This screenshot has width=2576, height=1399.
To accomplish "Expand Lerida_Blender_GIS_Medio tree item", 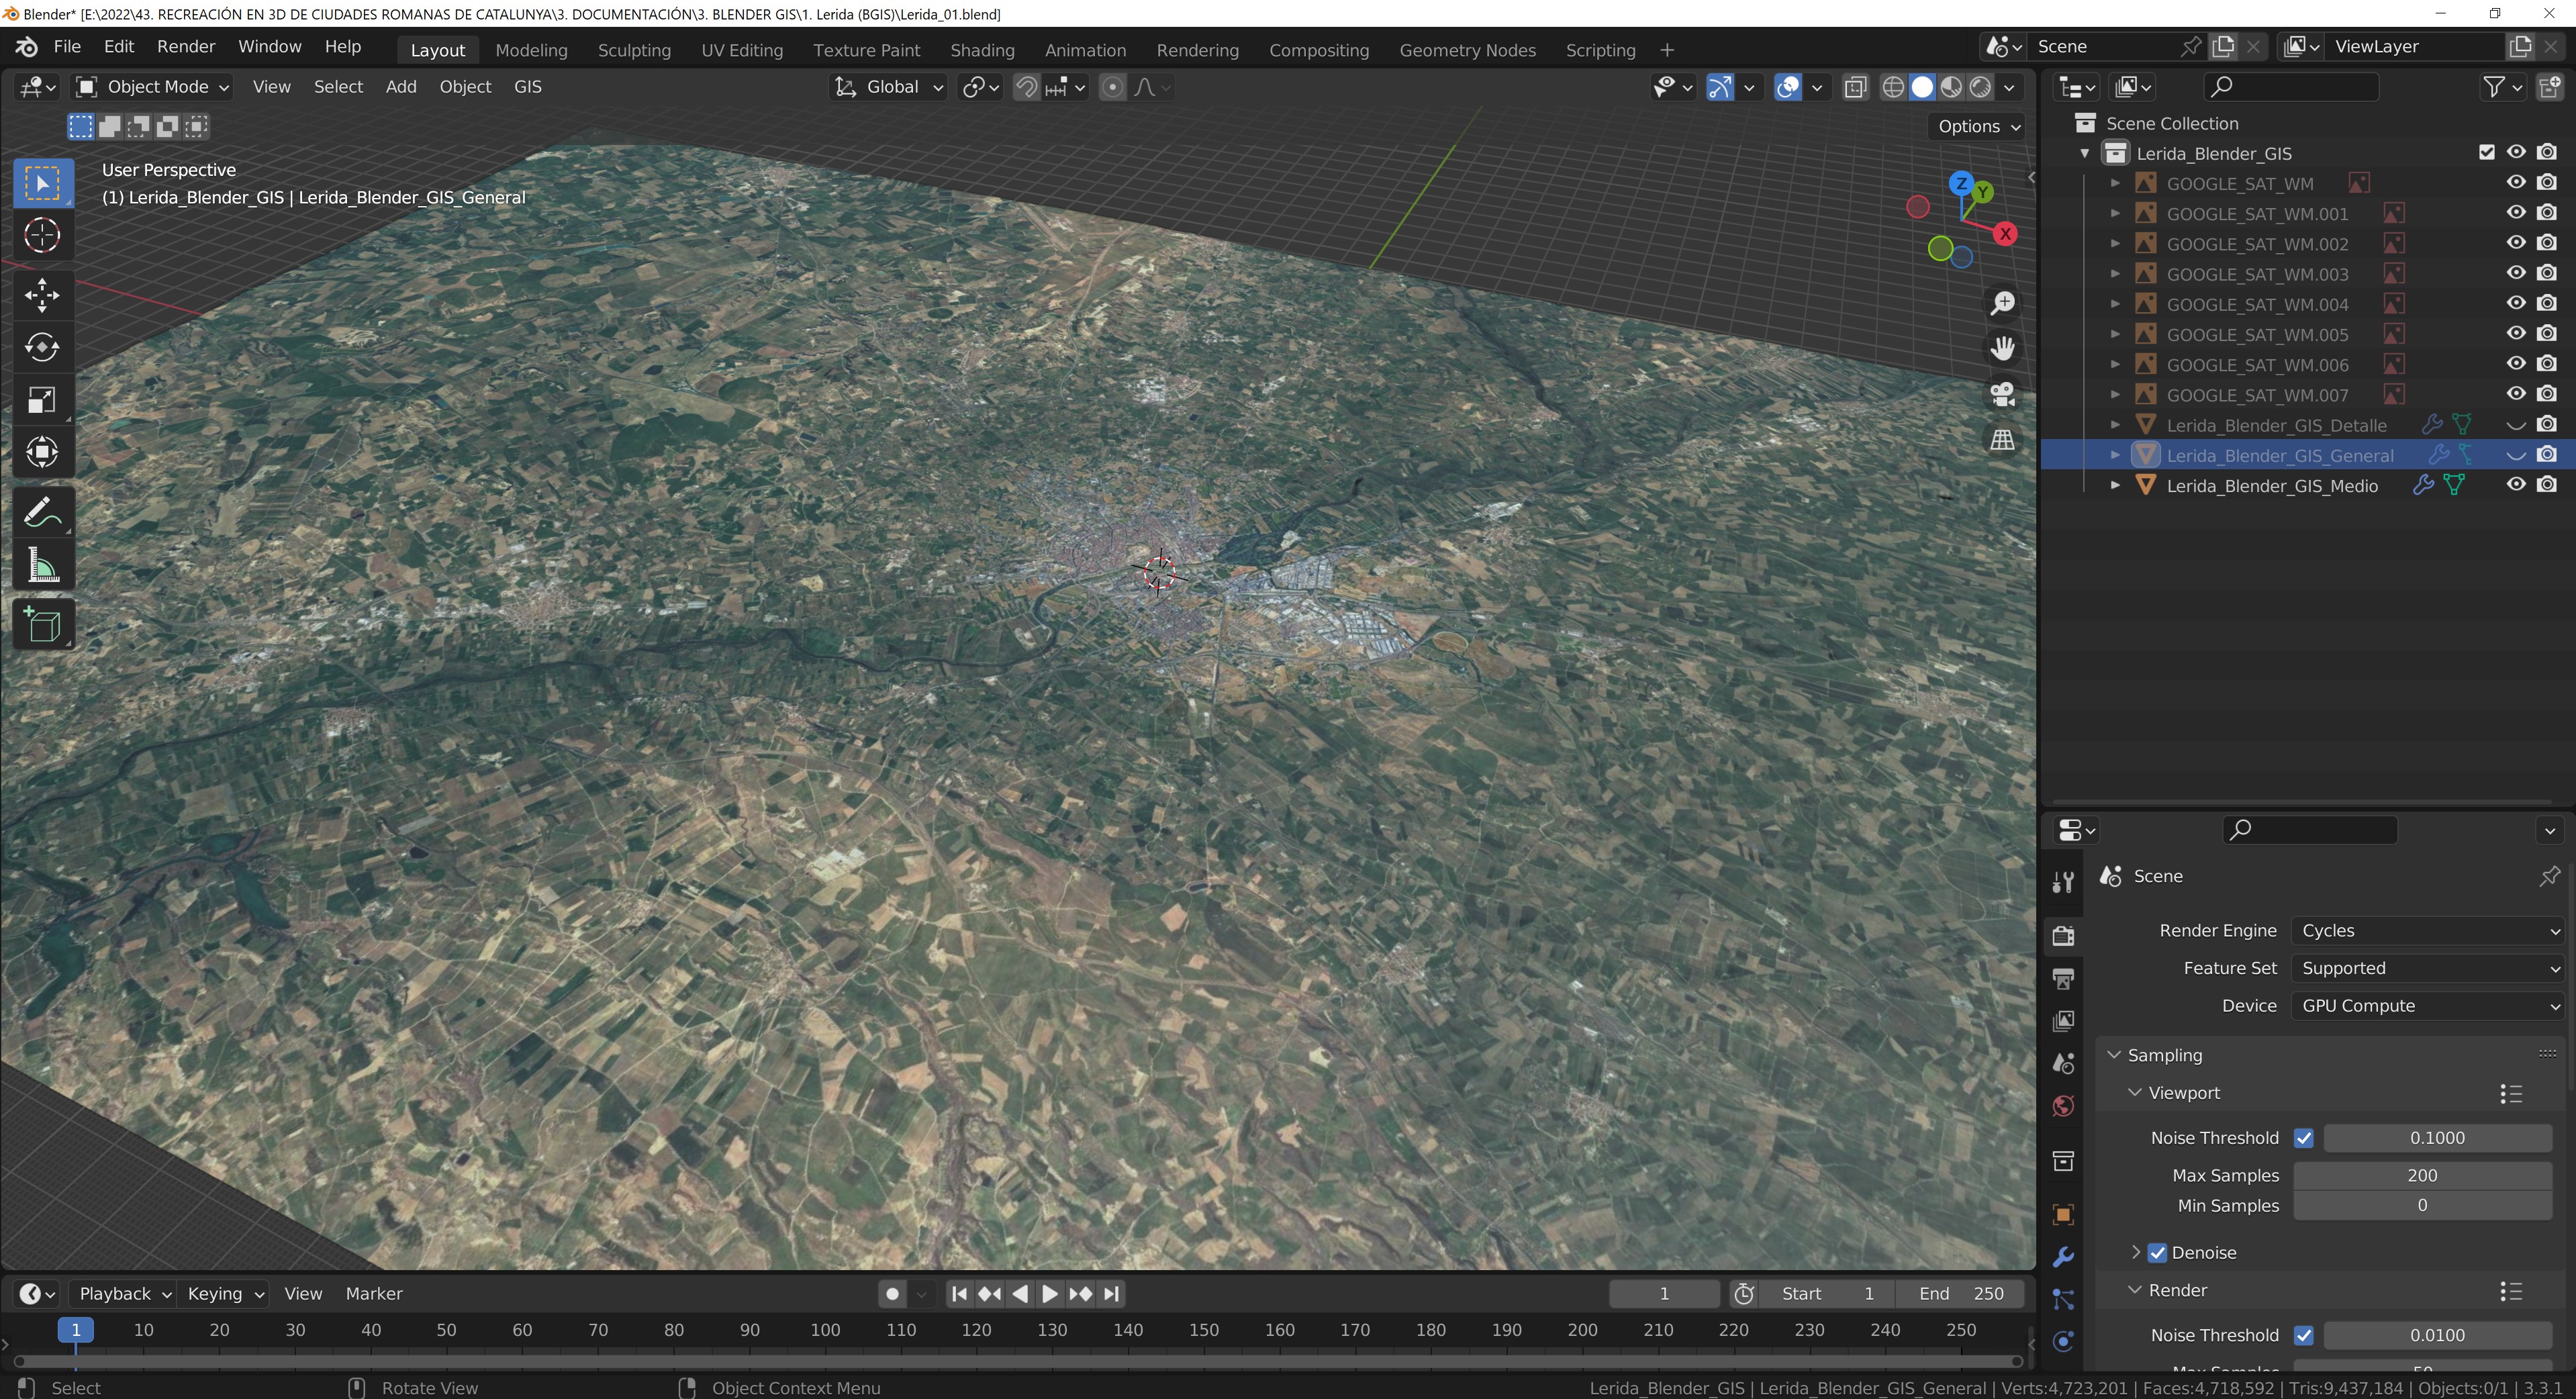I will pyautogui.click(x=2115, y=485).
